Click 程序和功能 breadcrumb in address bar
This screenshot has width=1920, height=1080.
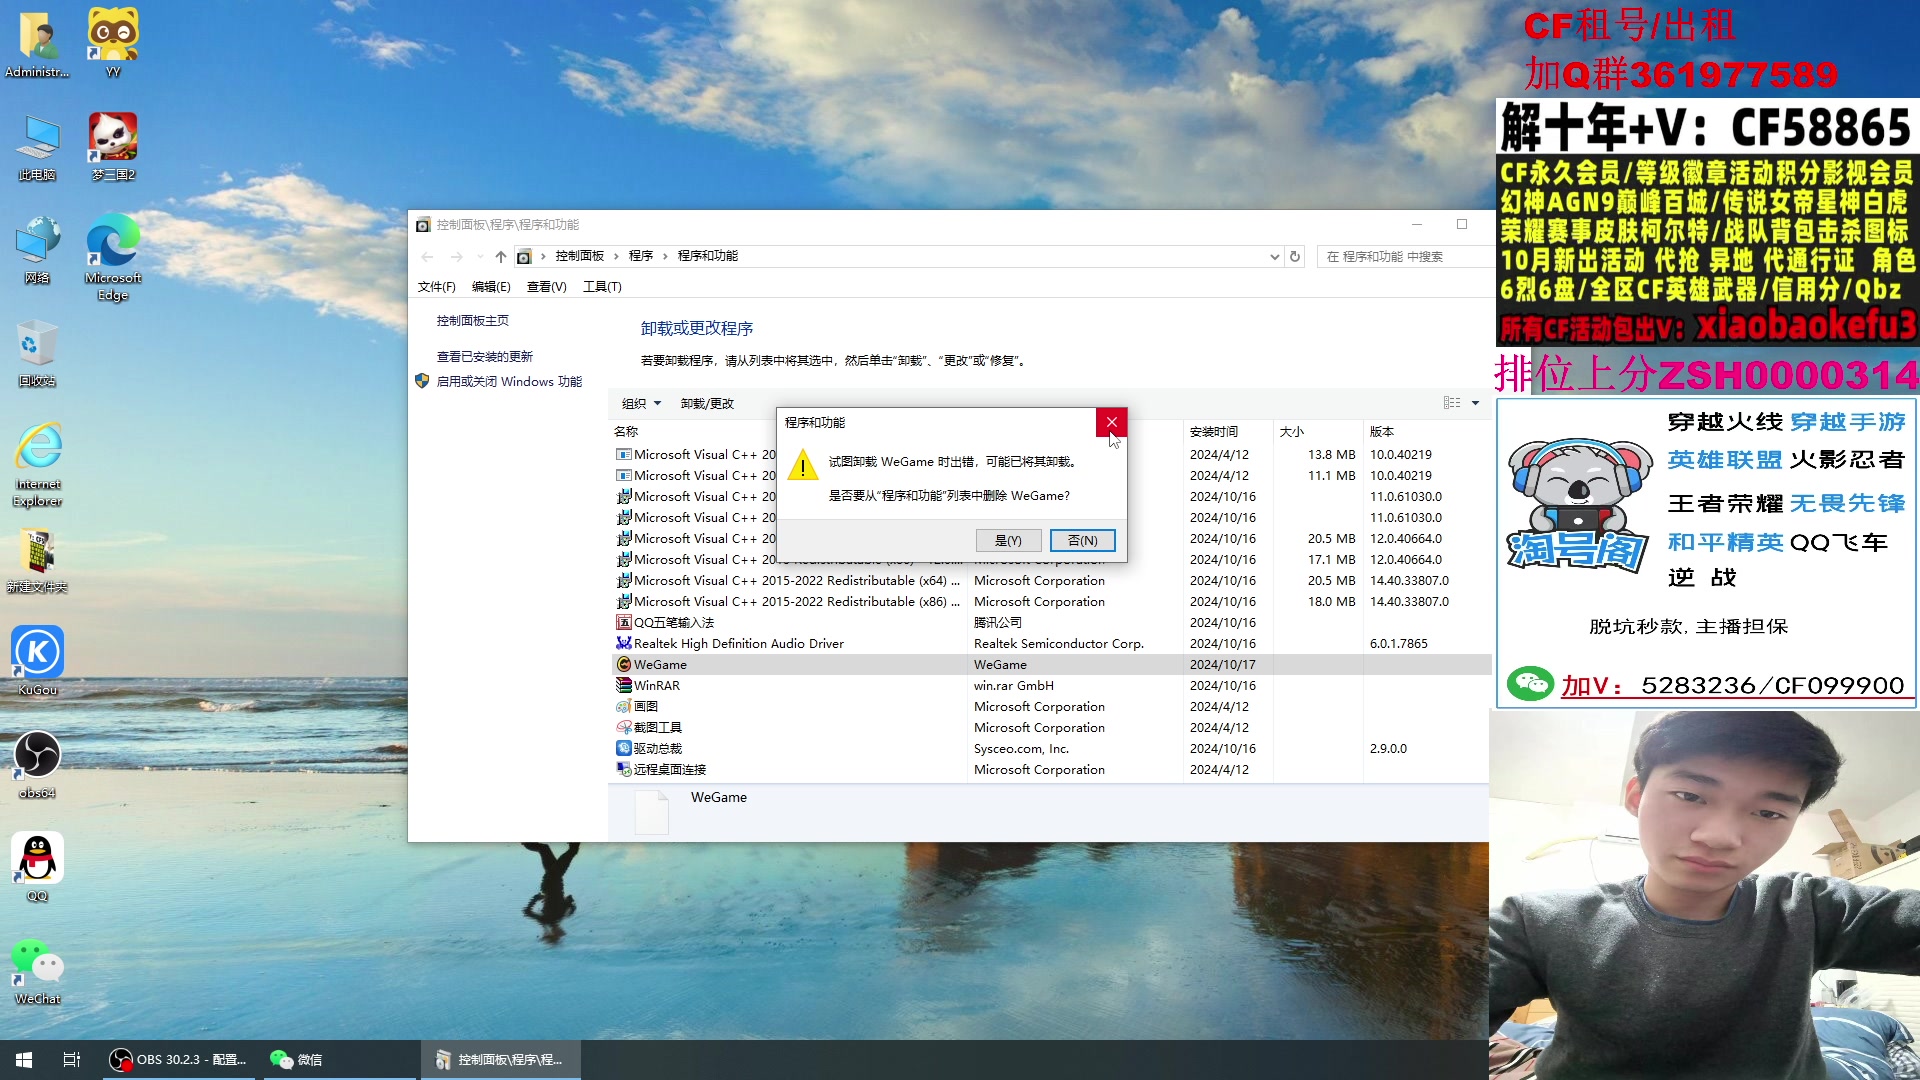click(x=708, y=257)
